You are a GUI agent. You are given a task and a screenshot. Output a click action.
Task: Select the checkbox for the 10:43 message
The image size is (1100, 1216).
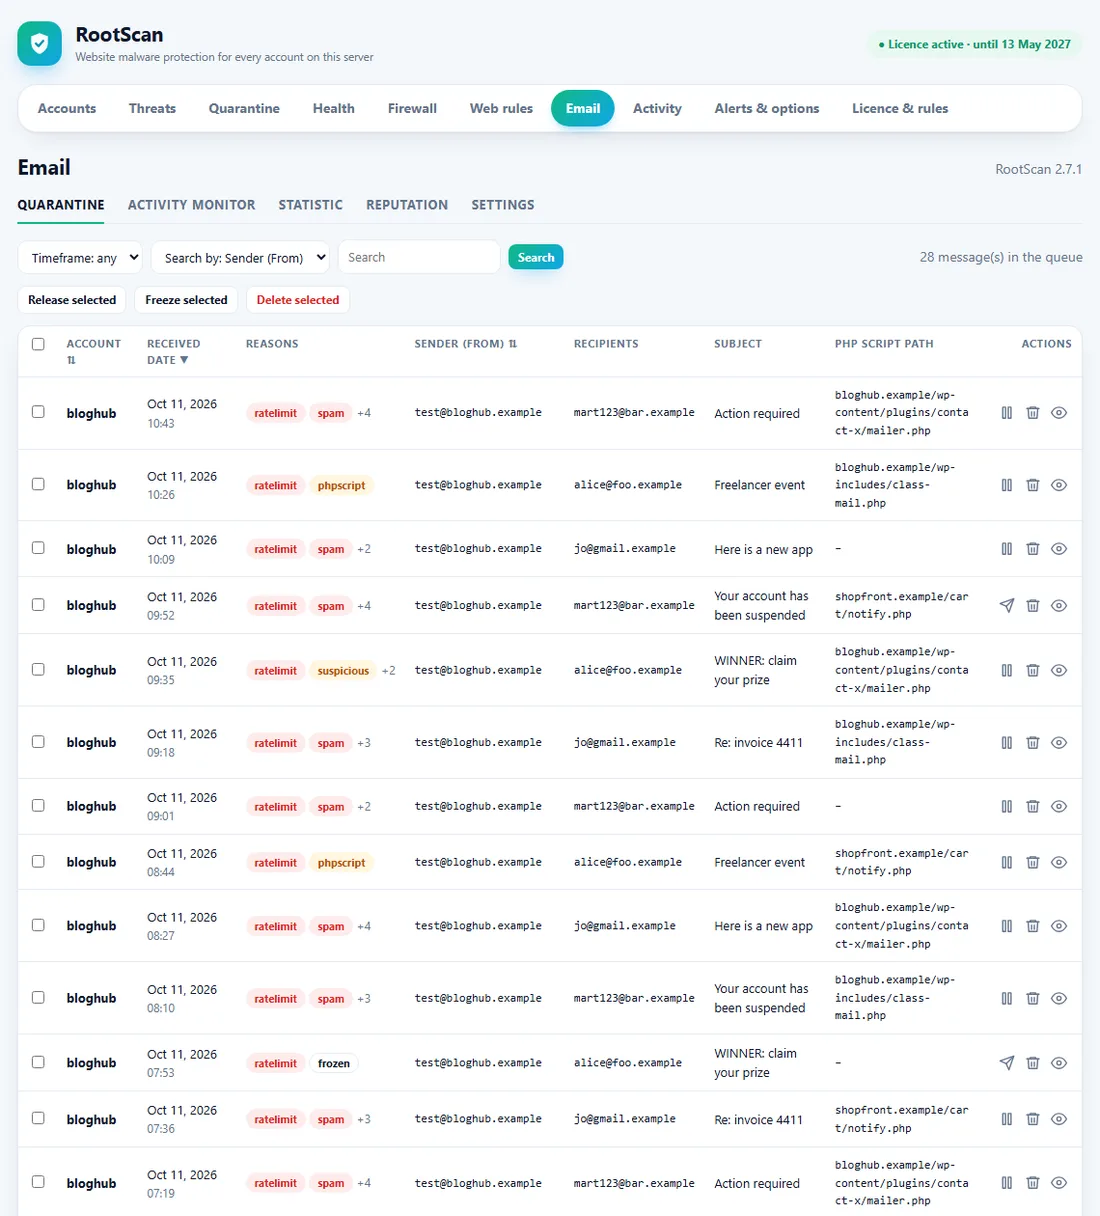tap(38, 412)
